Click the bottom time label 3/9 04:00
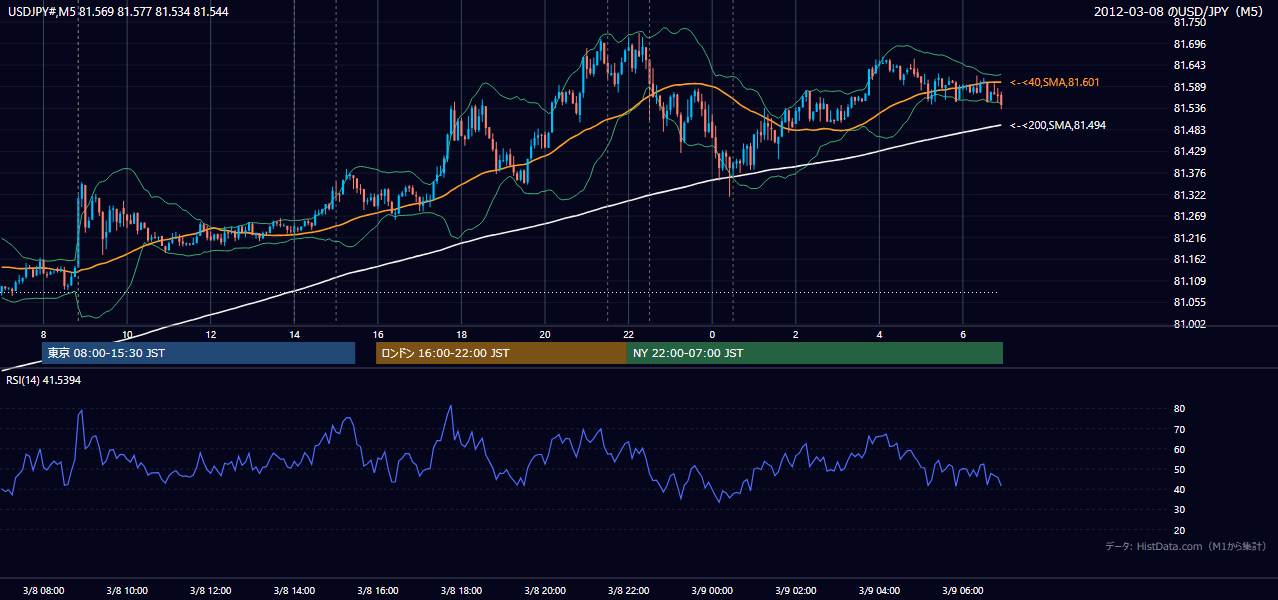The image size is (1278, 600). point(879,590)
